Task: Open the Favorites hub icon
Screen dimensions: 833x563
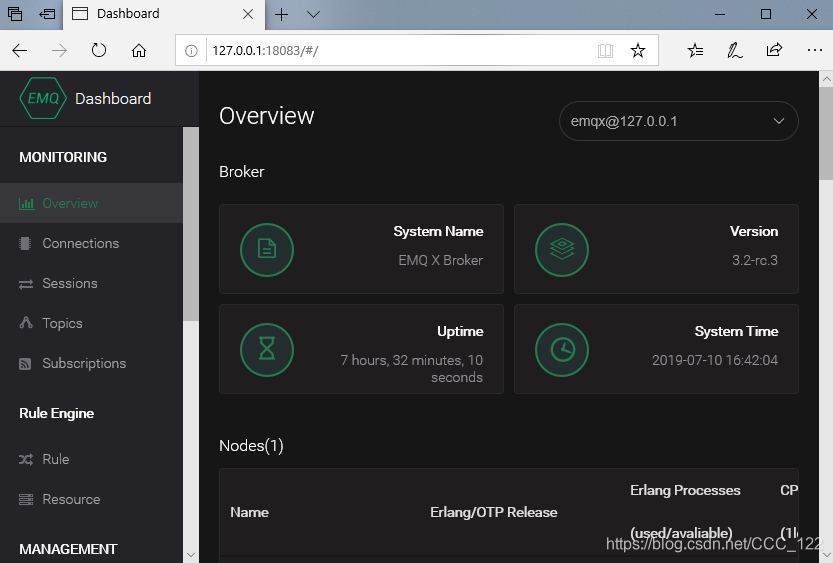Action: (x=695, y=50)
